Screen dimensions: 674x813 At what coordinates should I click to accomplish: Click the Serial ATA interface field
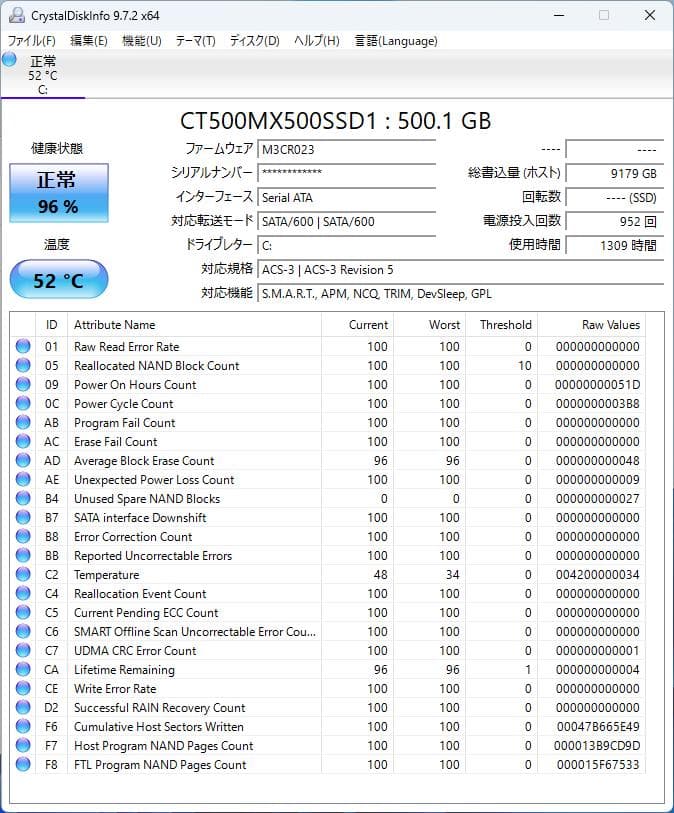(346, 197)
